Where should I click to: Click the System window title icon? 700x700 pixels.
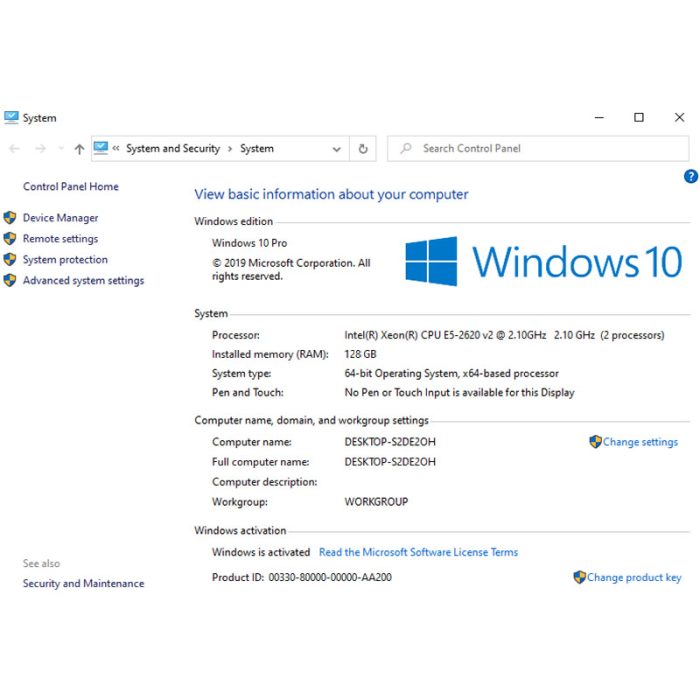[11, 117]
